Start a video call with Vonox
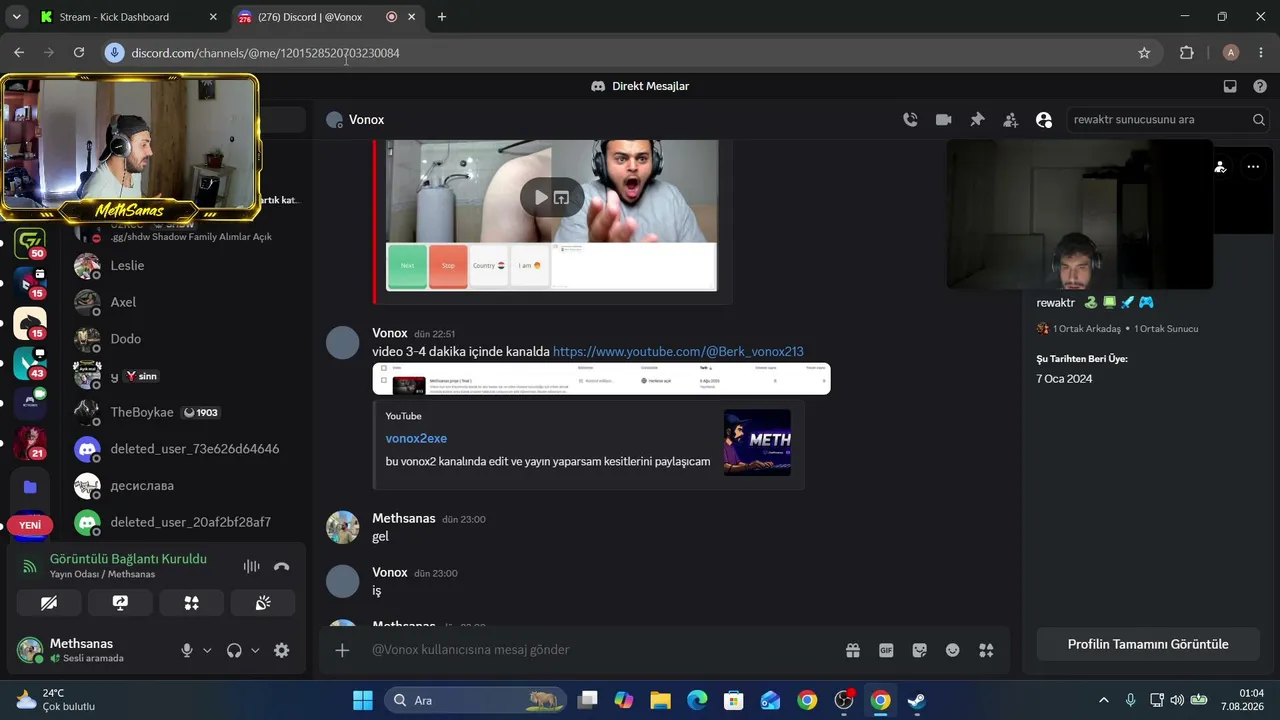This screenshot has width=1280, height=720. [943, 120]
